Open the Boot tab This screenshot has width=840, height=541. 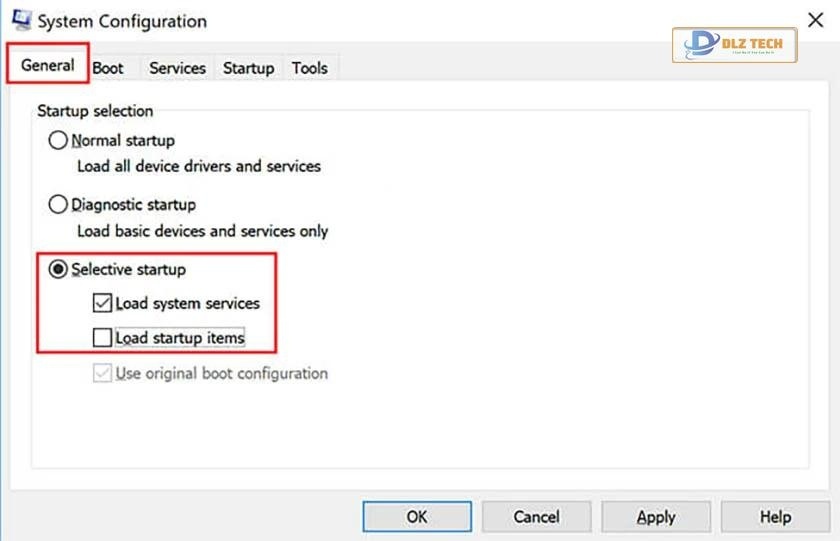(x=108, y=68)
